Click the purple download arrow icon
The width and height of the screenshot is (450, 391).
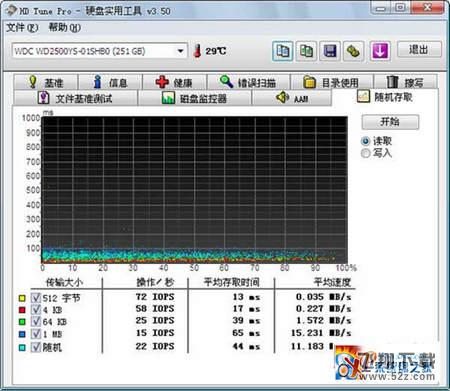point(380,51)
